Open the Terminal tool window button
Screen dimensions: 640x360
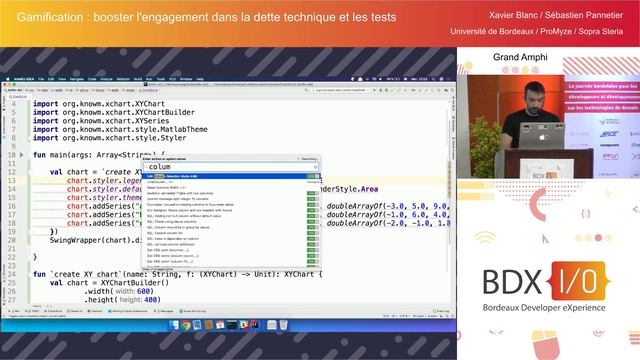click(96, 311)
